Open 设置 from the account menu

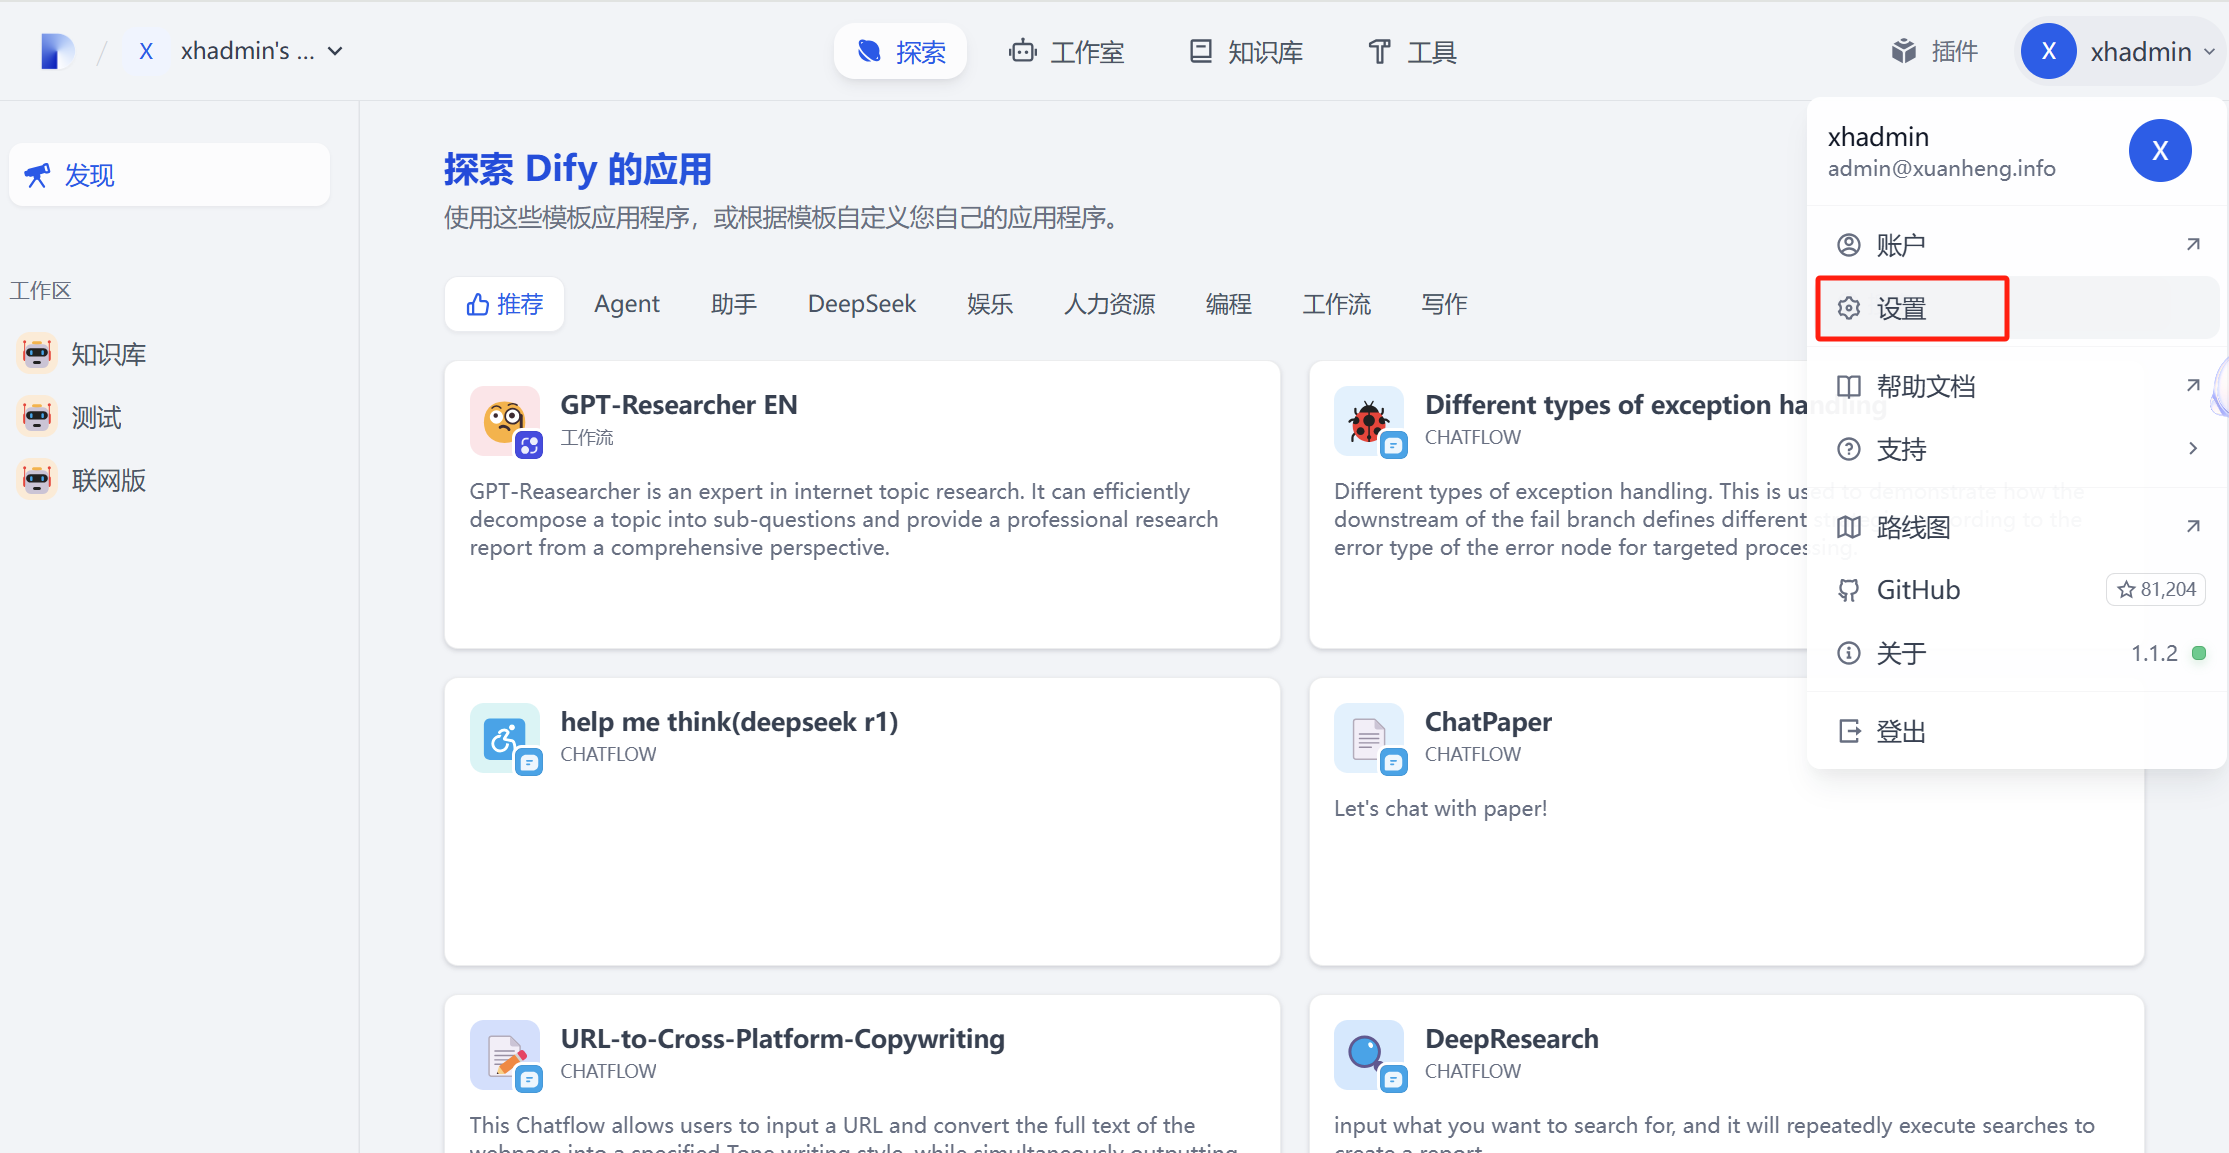(x=2018, y=308)
